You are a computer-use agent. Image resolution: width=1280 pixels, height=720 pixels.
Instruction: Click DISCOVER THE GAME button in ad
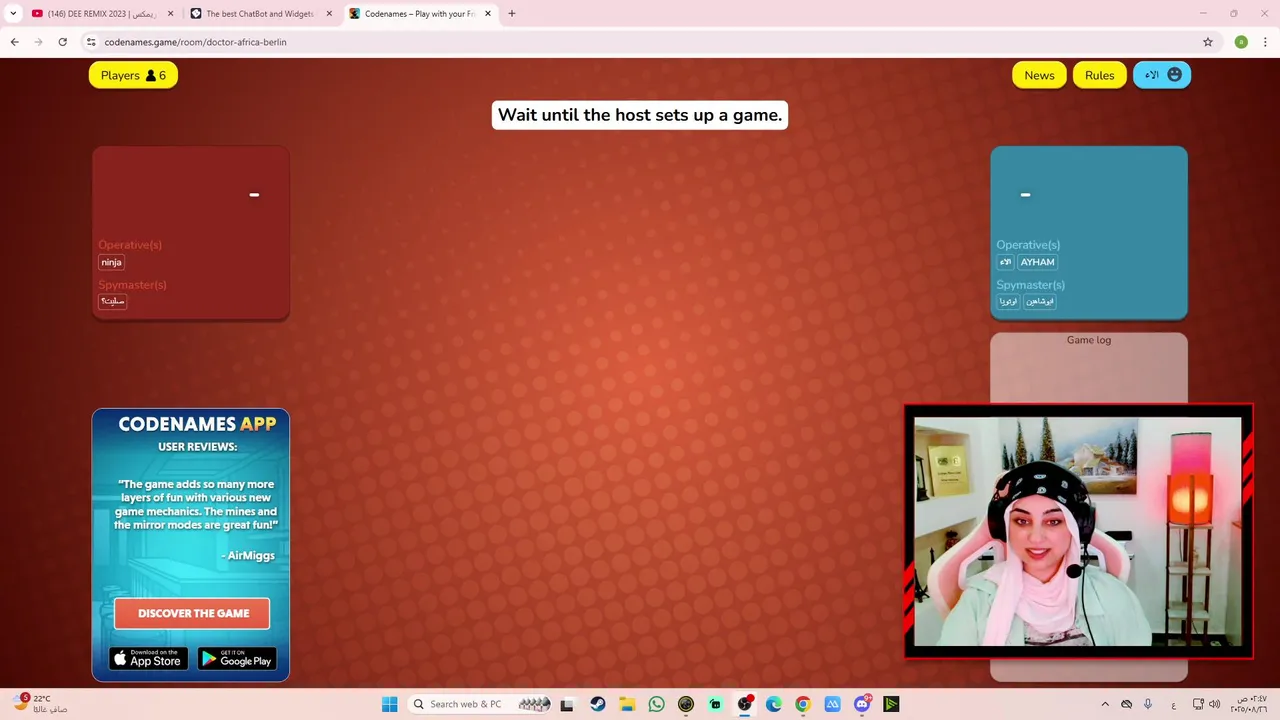[x=192, y=613]
